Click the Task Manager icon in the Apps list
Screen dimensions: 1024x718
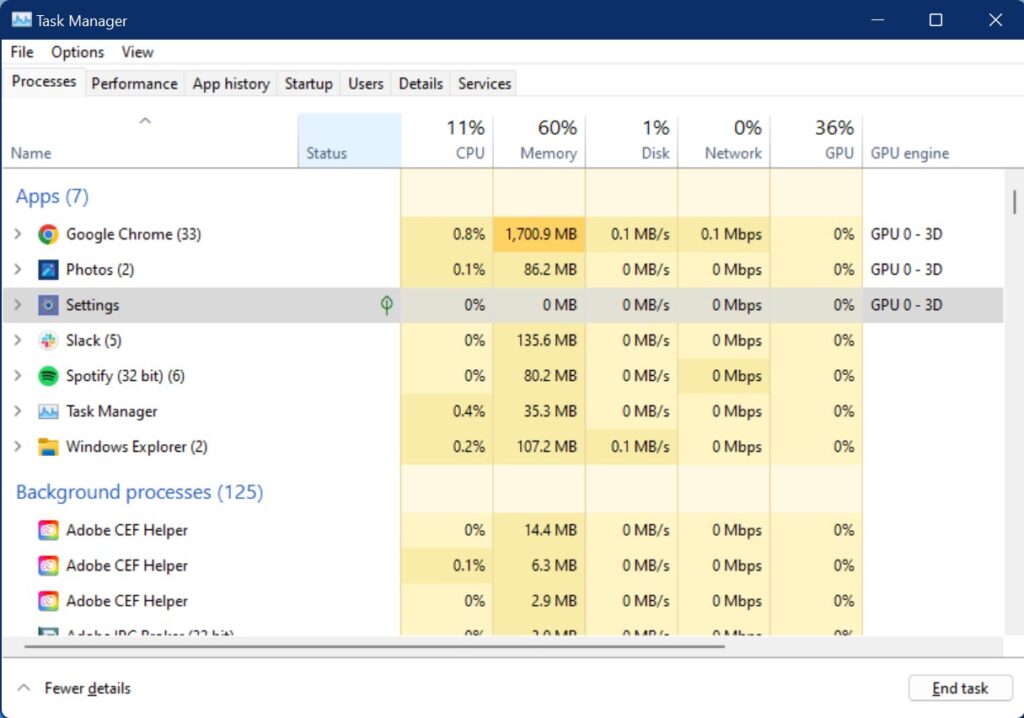click(x=46, y=411)
